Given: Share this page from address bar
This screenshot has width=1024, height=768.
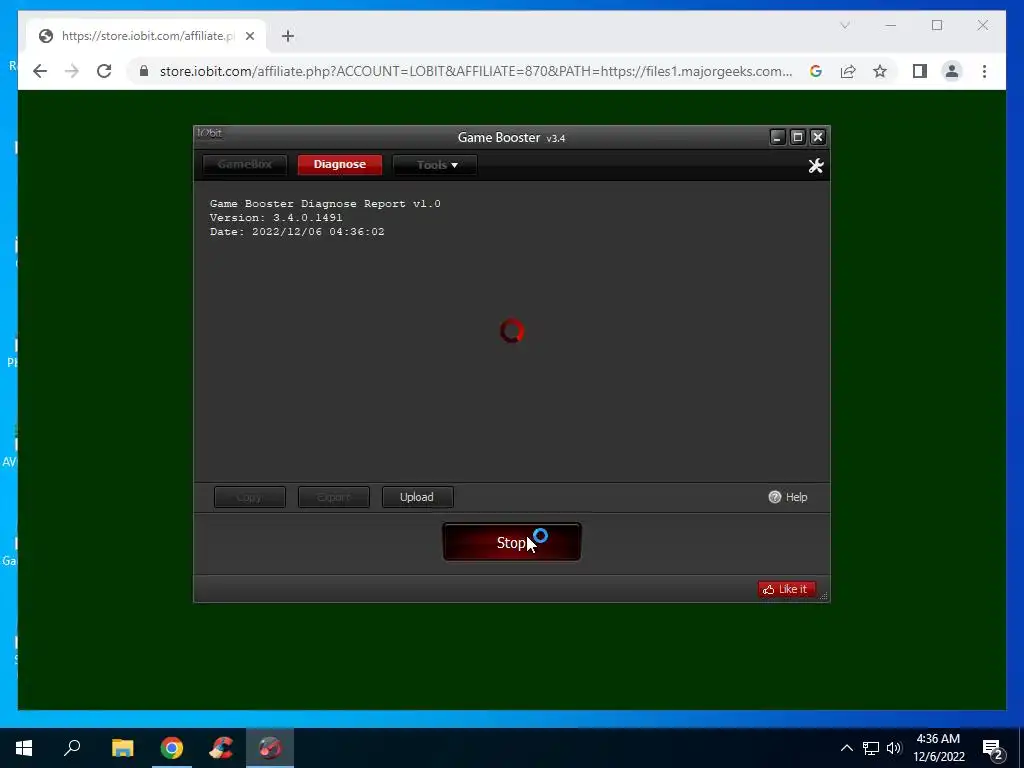Looking at the screenshot, I should coord(848,71).
